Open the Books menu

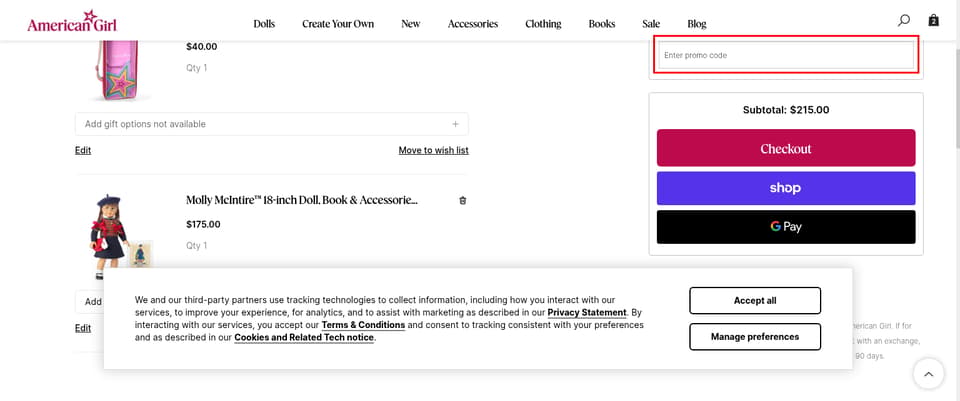coord(602,24)
